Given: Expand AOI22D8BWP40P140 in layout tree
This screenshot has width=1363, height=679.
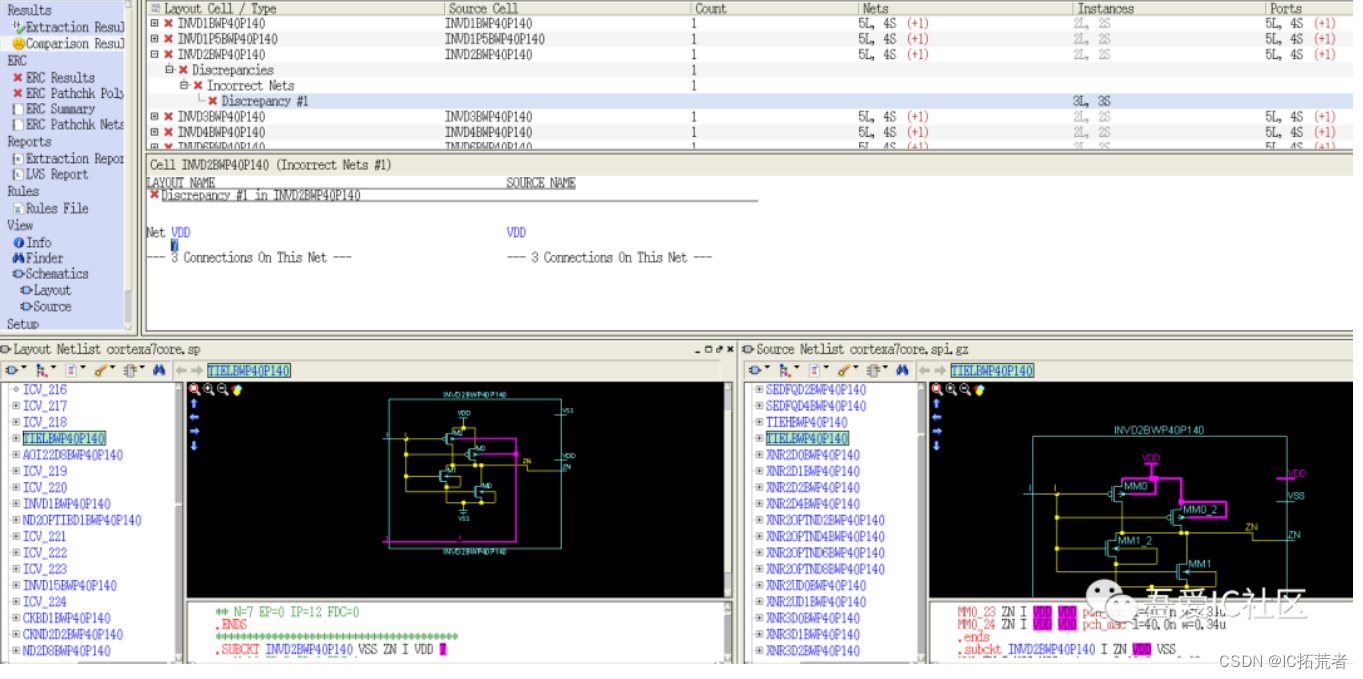Looking at the screenshot, I should tap(16, 454).
